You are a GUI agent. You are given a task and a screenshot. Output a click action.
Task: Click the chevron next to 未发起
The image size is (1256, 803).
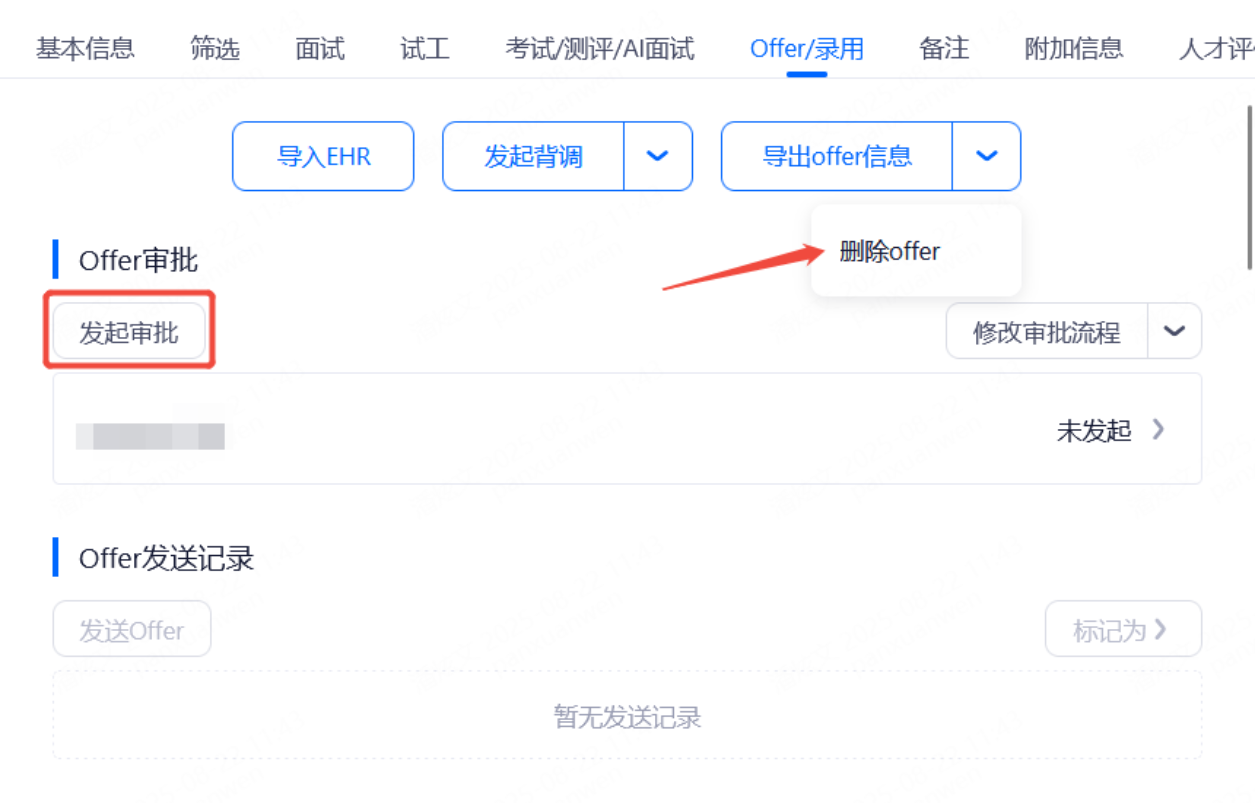click(x=1158, y=429)
